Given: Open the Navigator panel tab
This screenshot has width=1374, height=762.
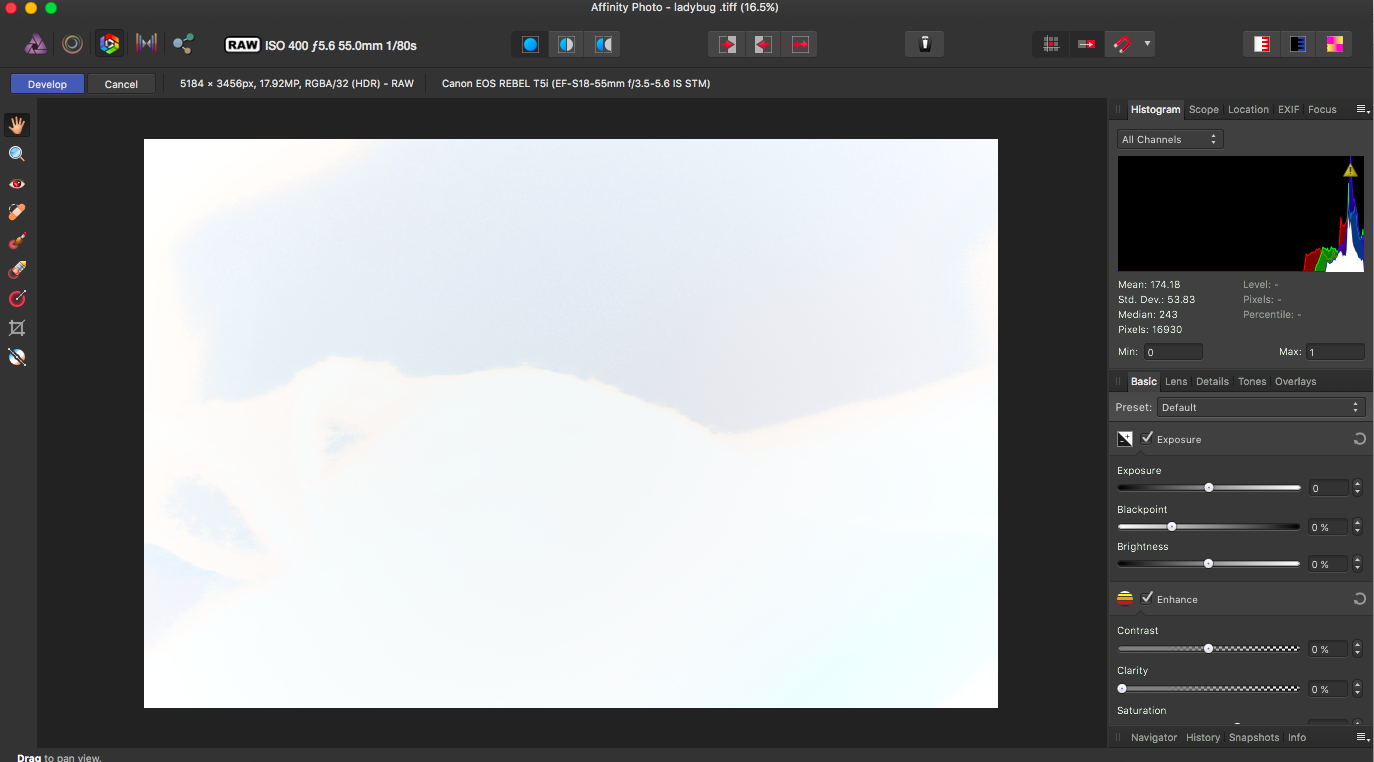Looking at the screenshot, I should click(1154, 737).
